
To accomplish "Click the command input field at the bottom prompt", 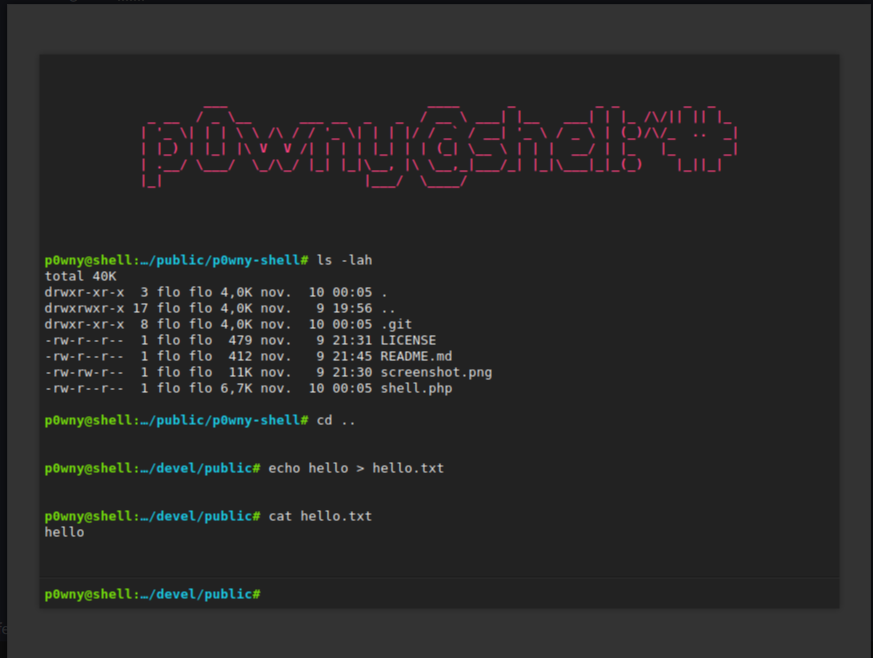I will [548, 594].
